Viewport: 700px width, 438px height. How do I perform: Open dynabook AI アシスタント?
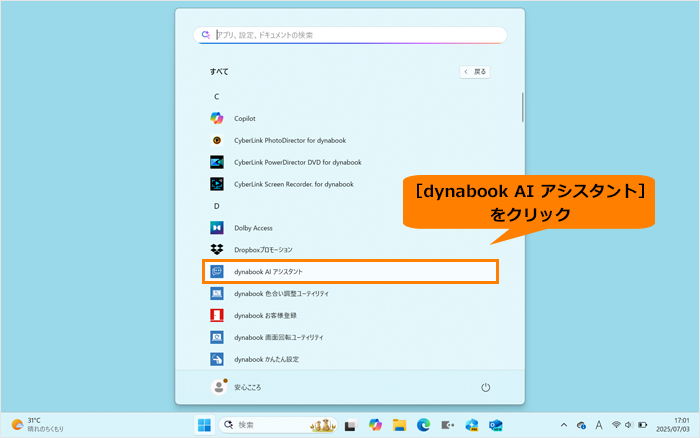[350, 271]
